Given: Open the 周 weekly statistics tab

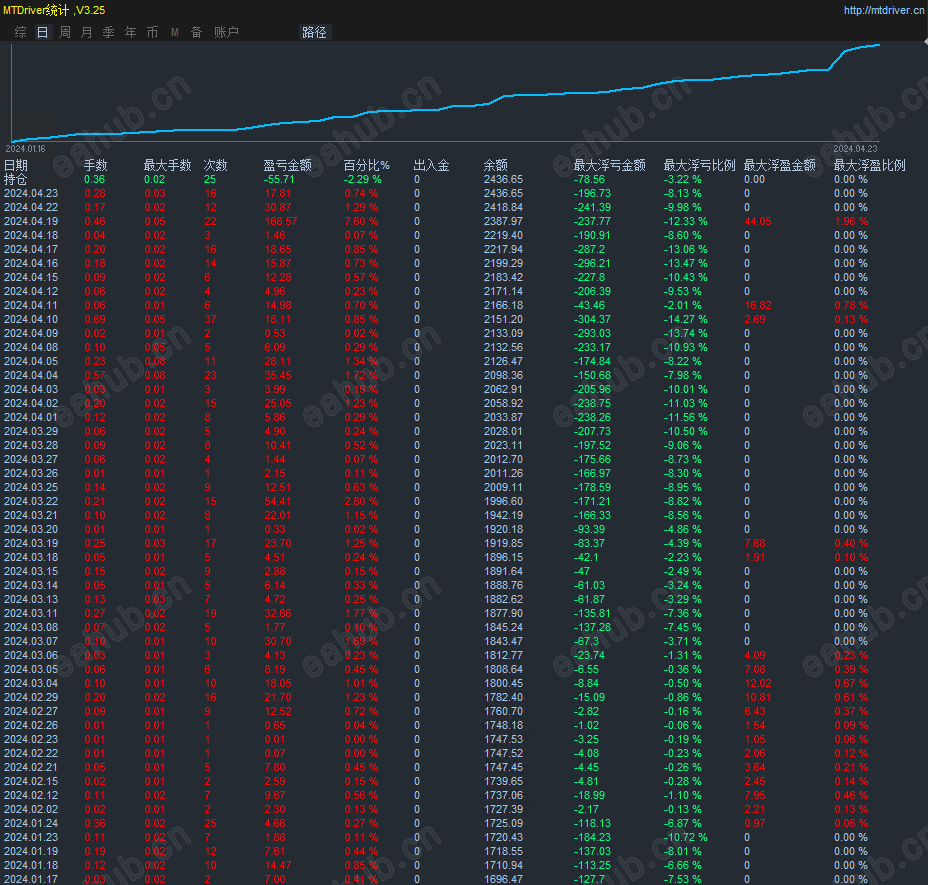Looking at the screenshot, I should click(x=65, y=32).
